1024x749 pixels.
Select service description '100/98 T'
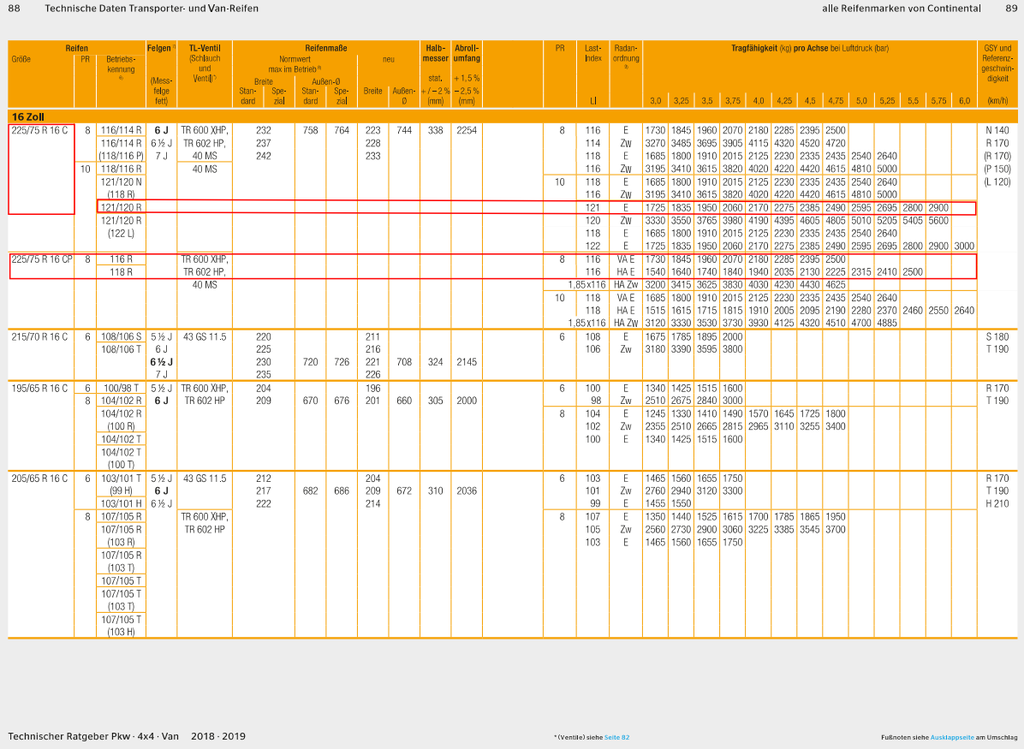pos(121,389)
